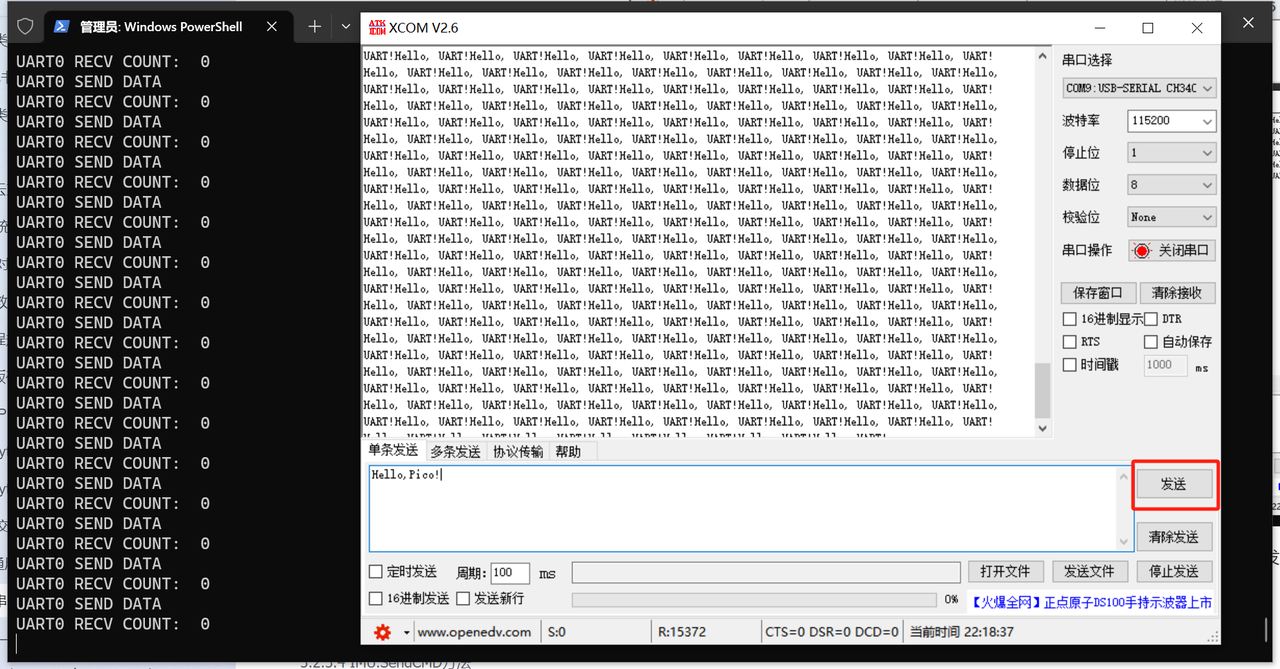Click 清除发送 button
This screenshot has height=669, width=1280.
click(1173, 537)
